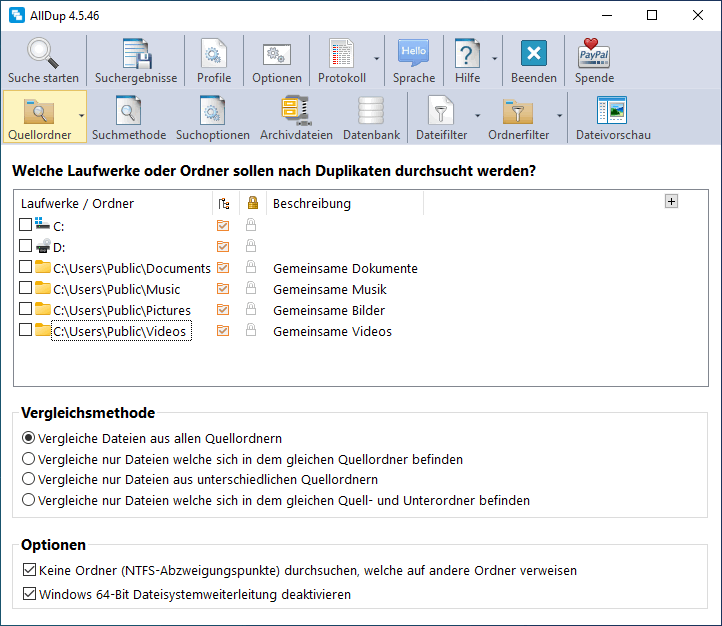
Task: Select Vergleiche nur Dateien aus unterschiedlichen Quellordnern
Action: pos(28,480)
